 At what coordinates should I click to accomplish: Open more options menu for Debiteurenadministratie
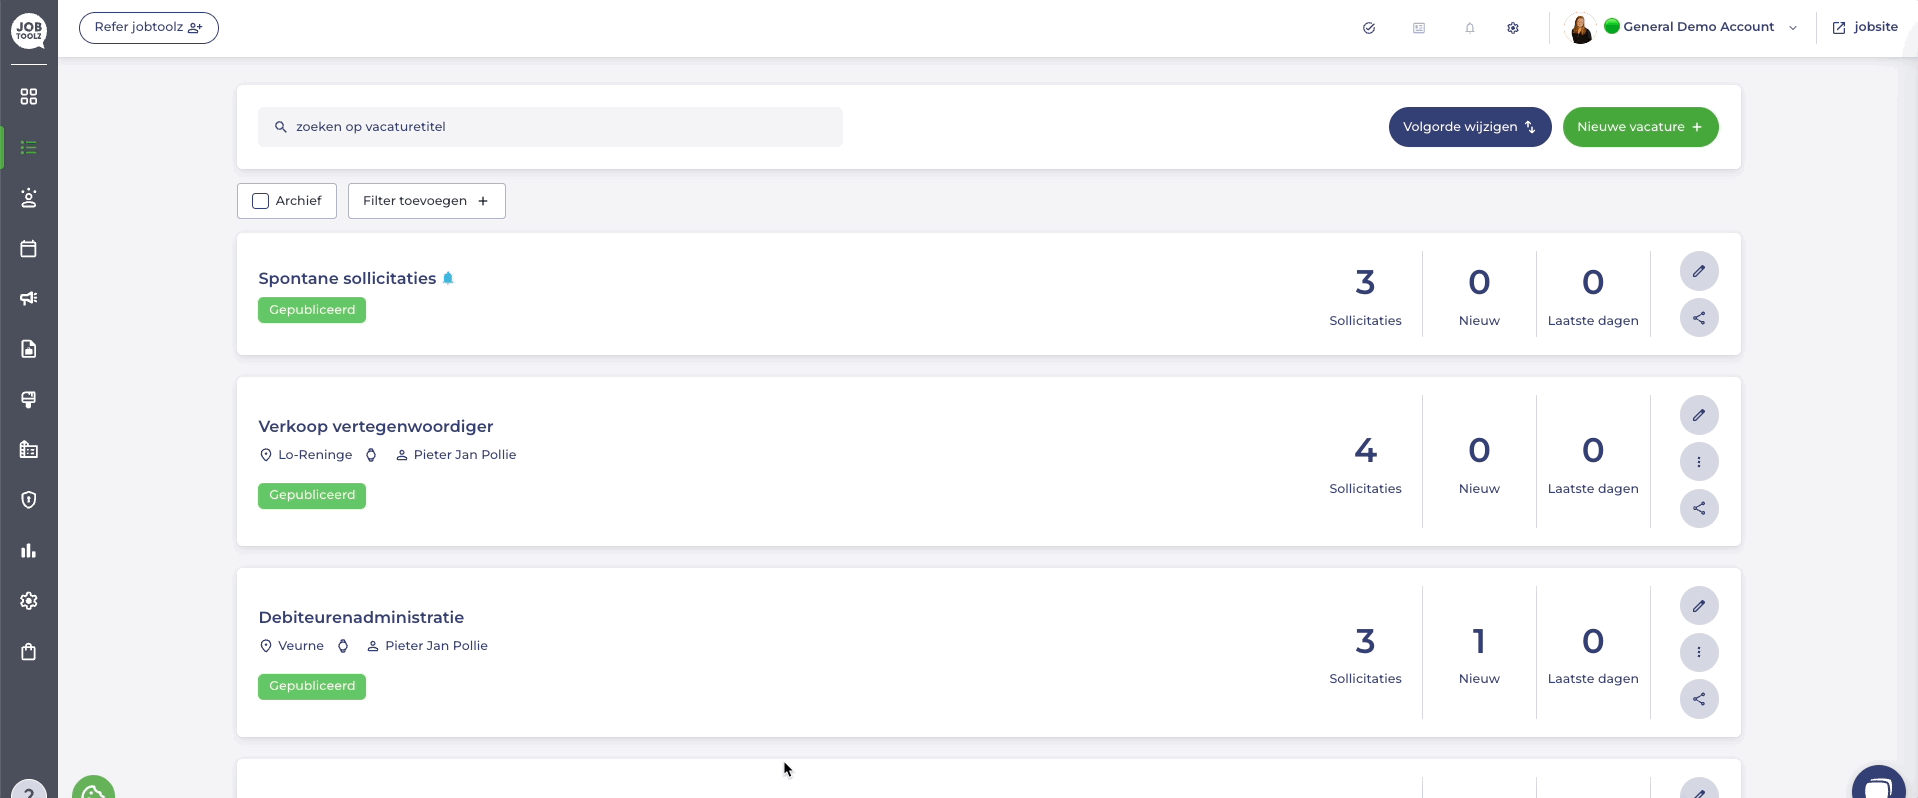(1699, 652)
